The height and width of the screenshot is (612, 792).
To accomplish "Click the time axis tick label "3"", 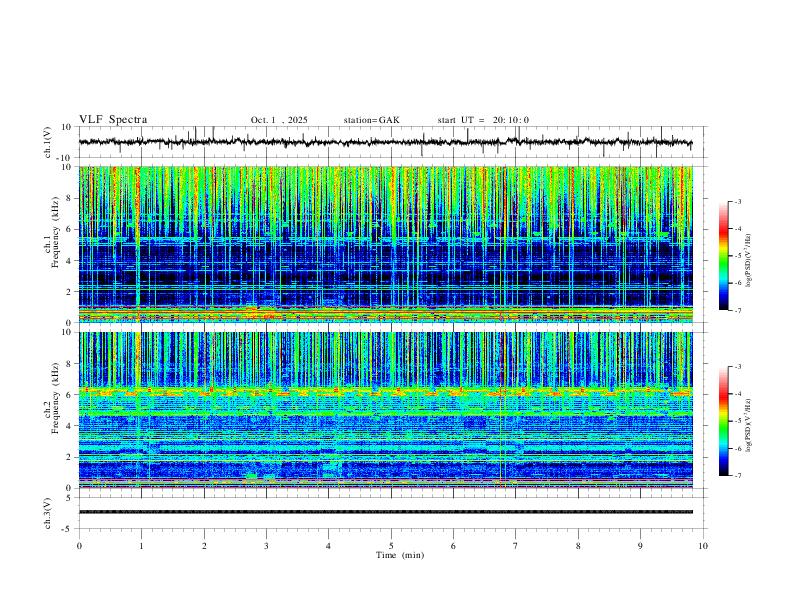I will [x=266, y=546].
